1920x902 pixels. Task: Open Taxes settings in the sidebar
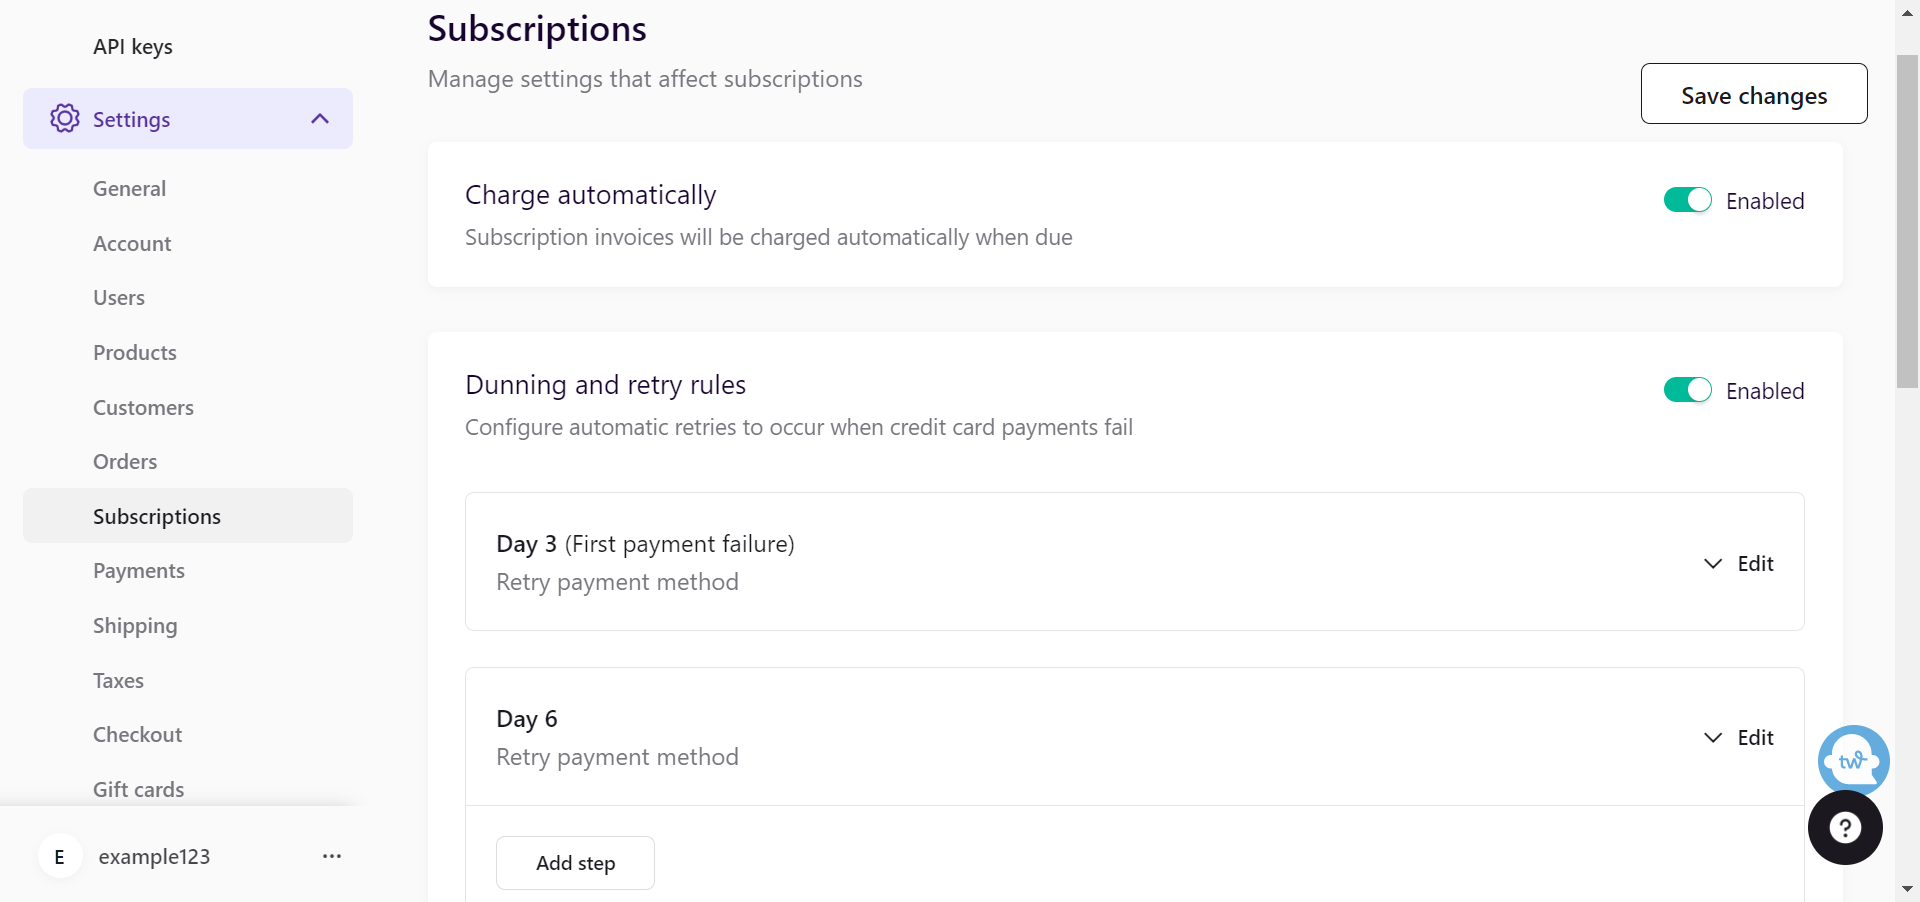point(119,681)
